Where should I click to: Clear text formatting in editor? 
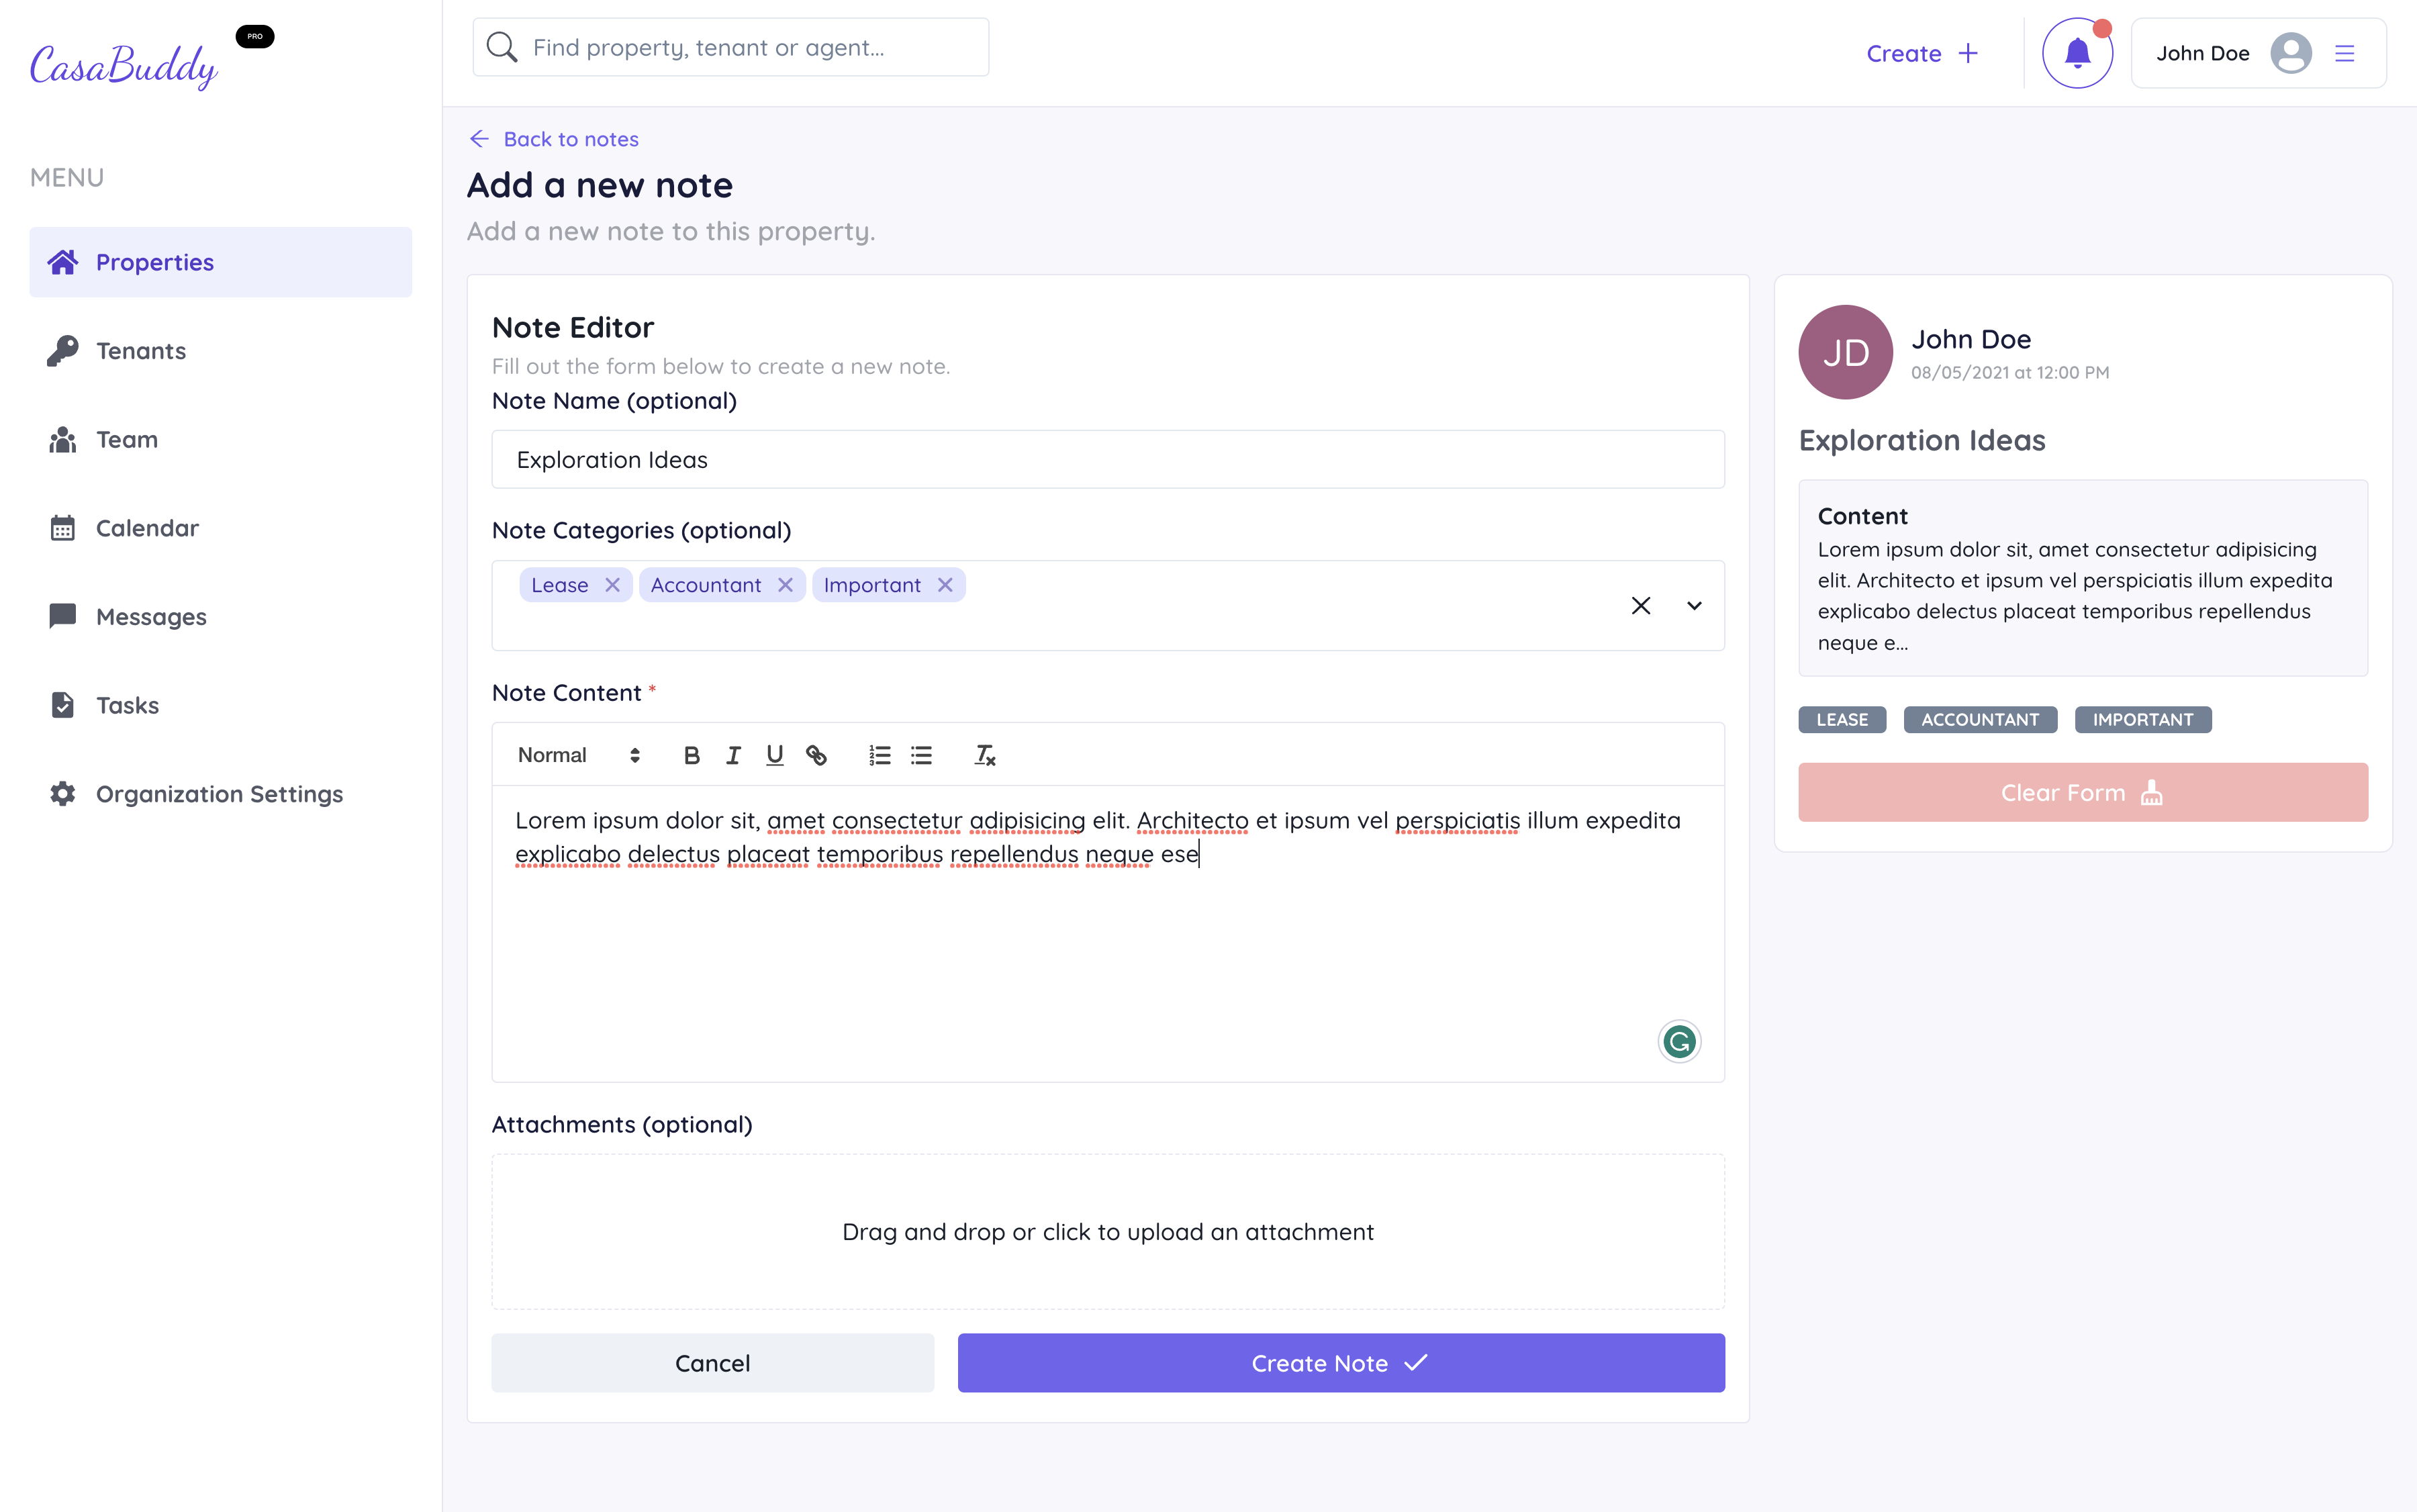[x=985, y=755]
